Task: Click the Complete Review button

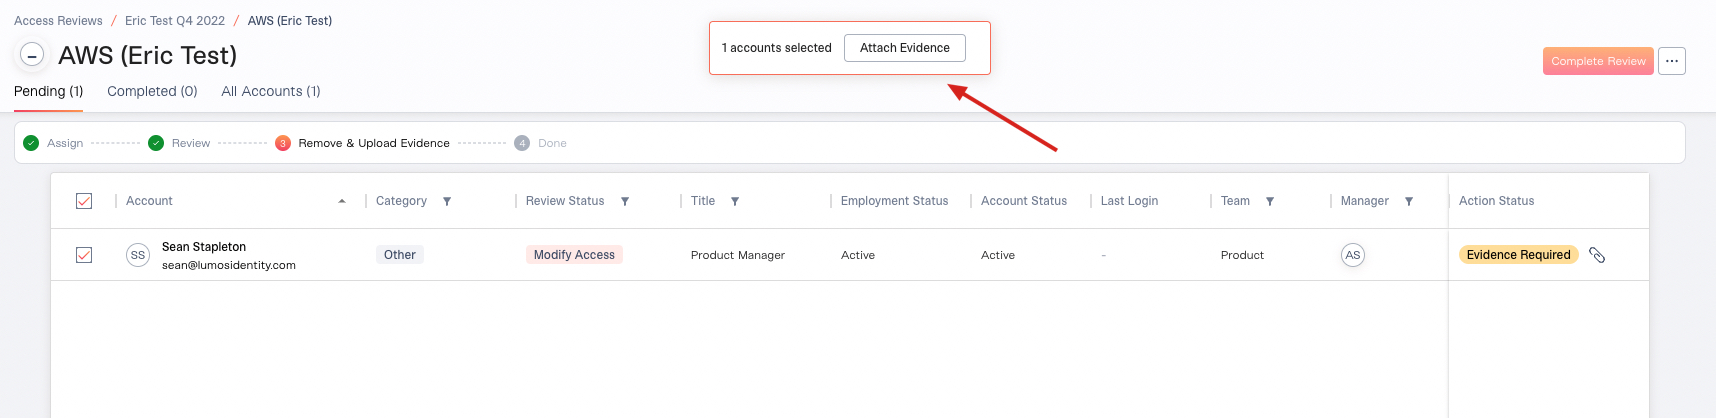Action: [1598, 61]
